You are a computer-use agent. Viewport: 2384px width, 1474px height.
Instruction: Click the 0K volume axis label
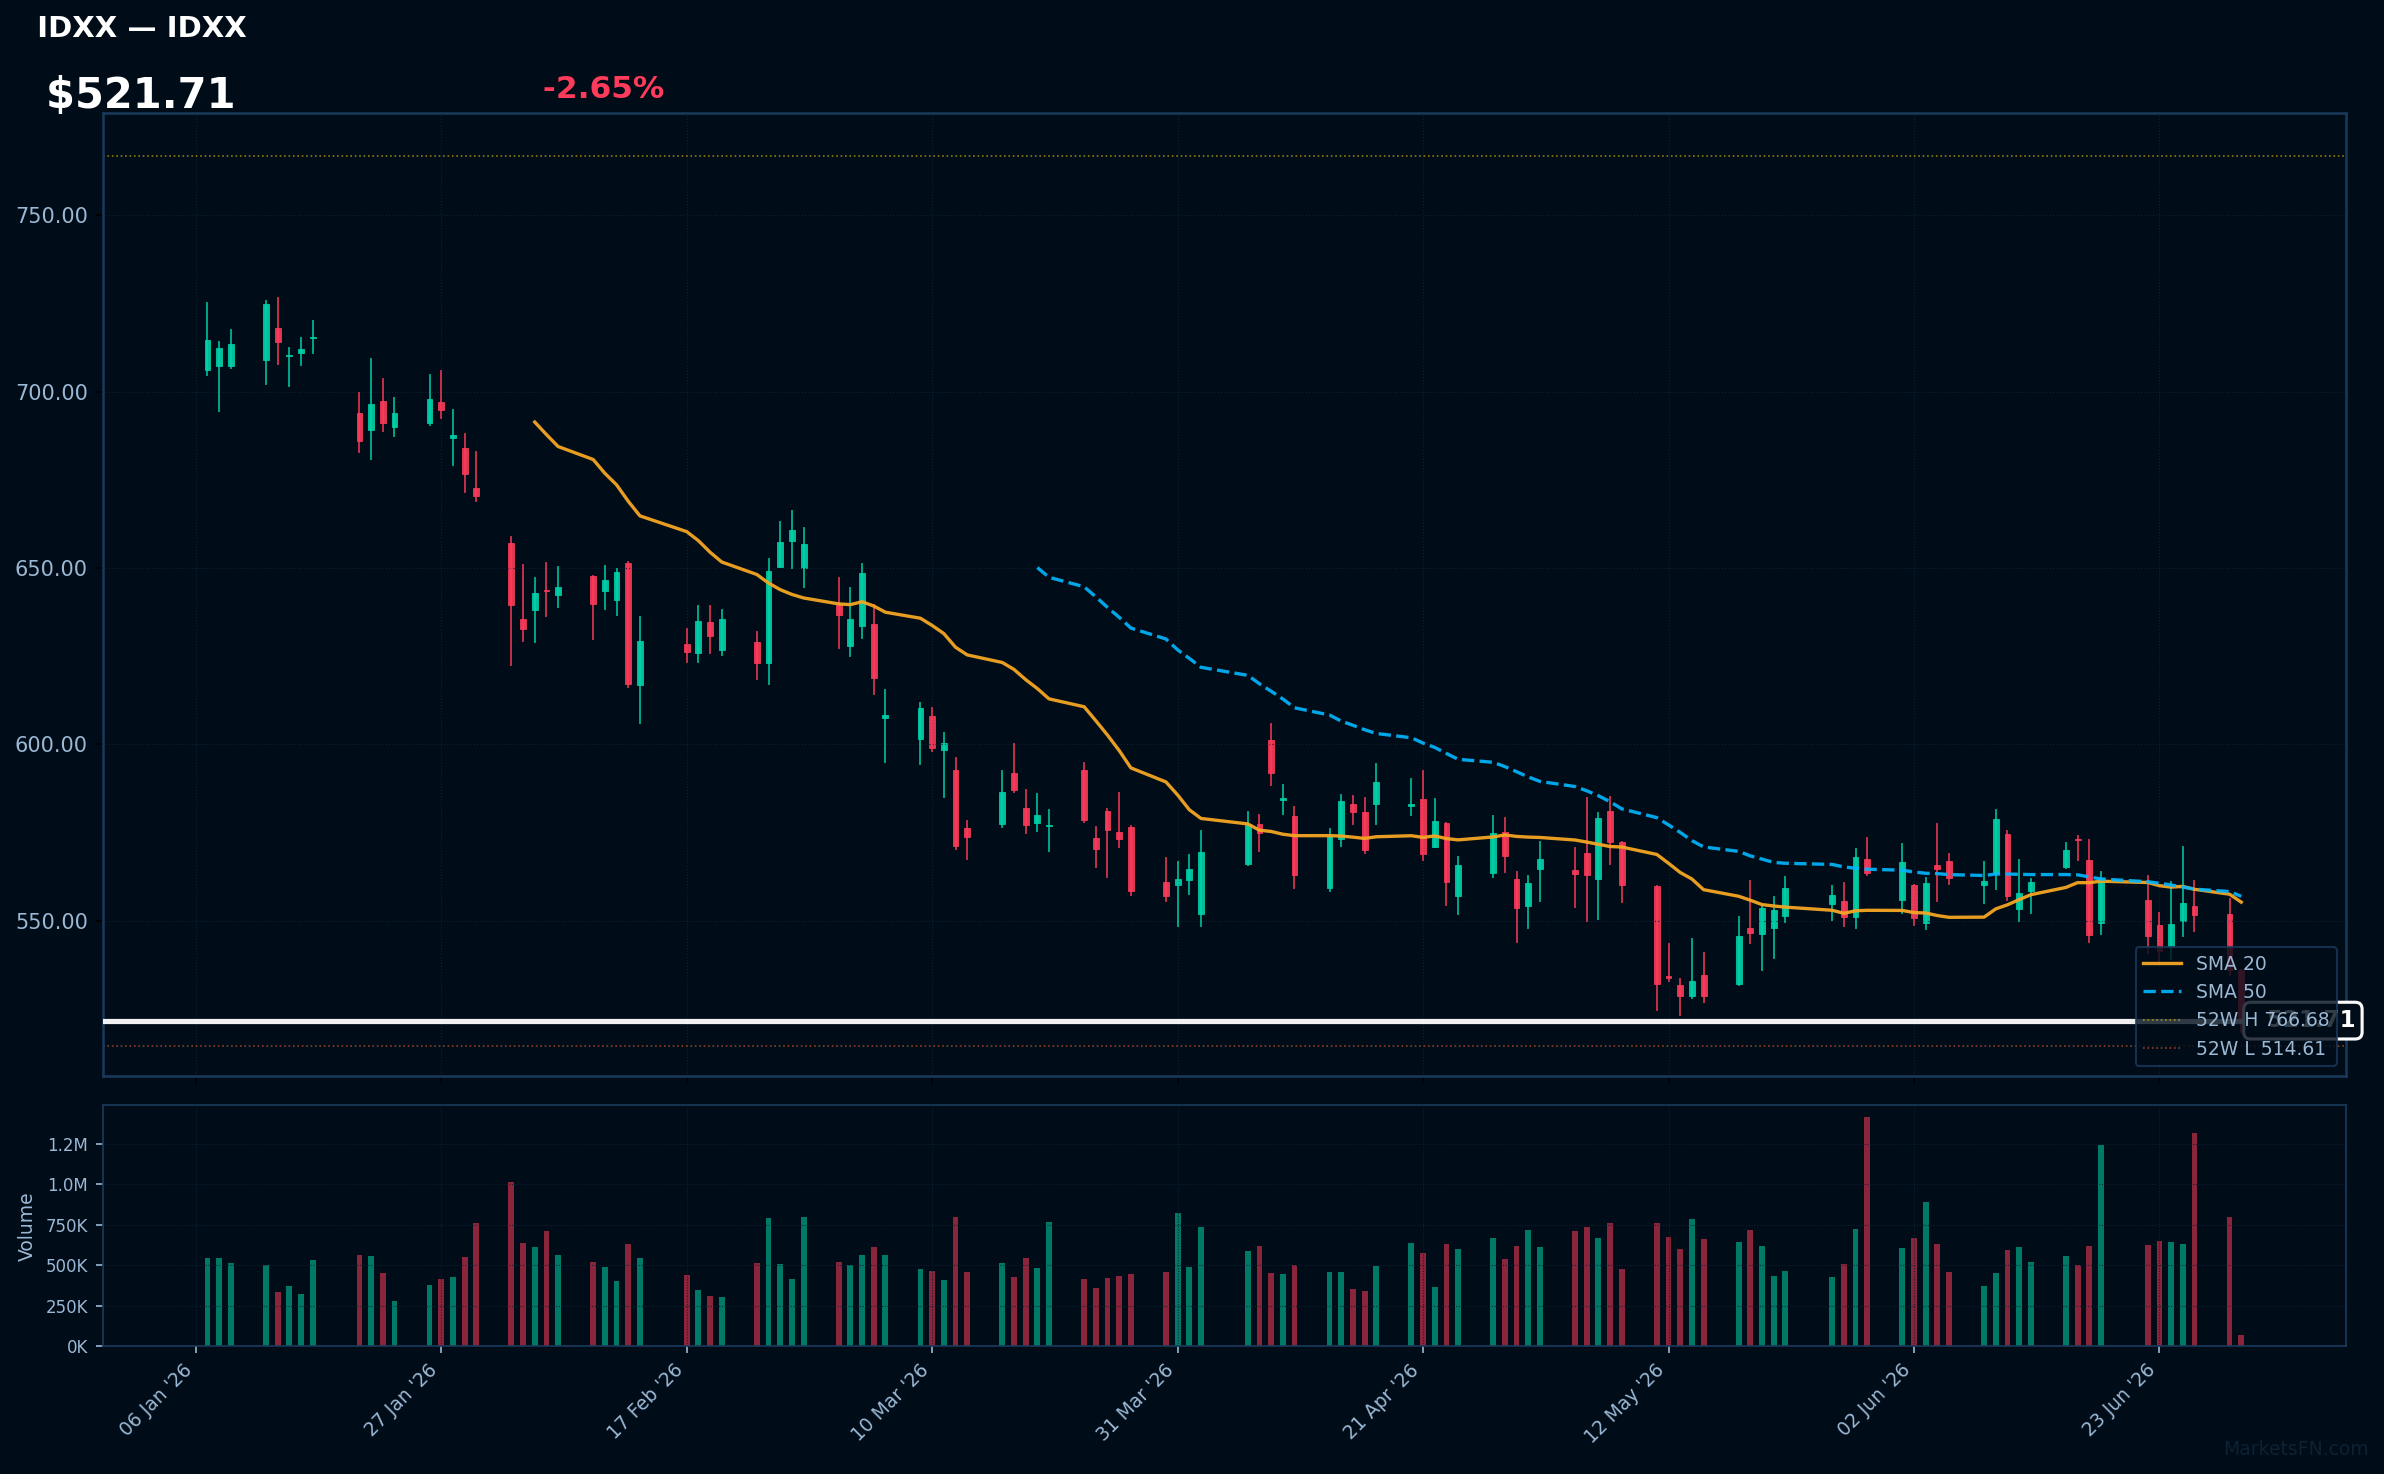point(77,1347)
